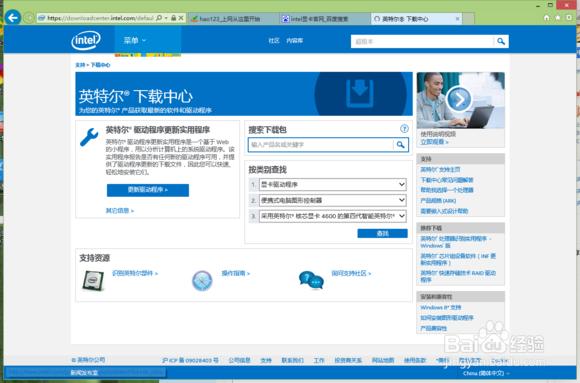This screenshot has height=383, width=580.
Task: Open the 网站地图 footer link
Action: point(383,360)
